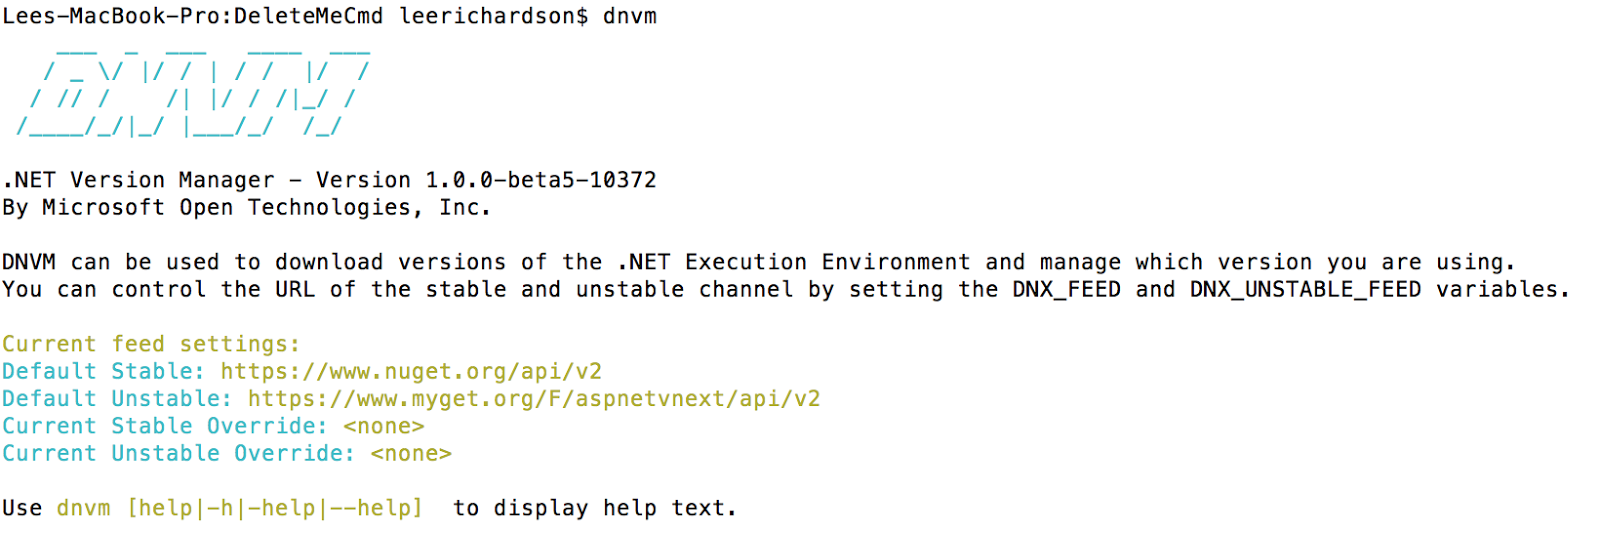The image size is (1600, 533).
Task: Click the version number 1.0.0-beta5-10372
Action: click(541, 181)
